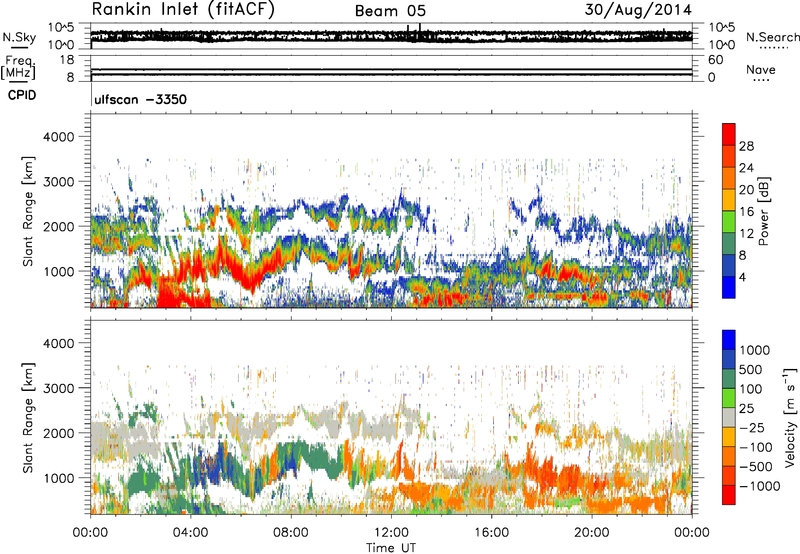800x554 pixels.
Task: Click the '4000' range tick of velocity panel
Action: 58,343
